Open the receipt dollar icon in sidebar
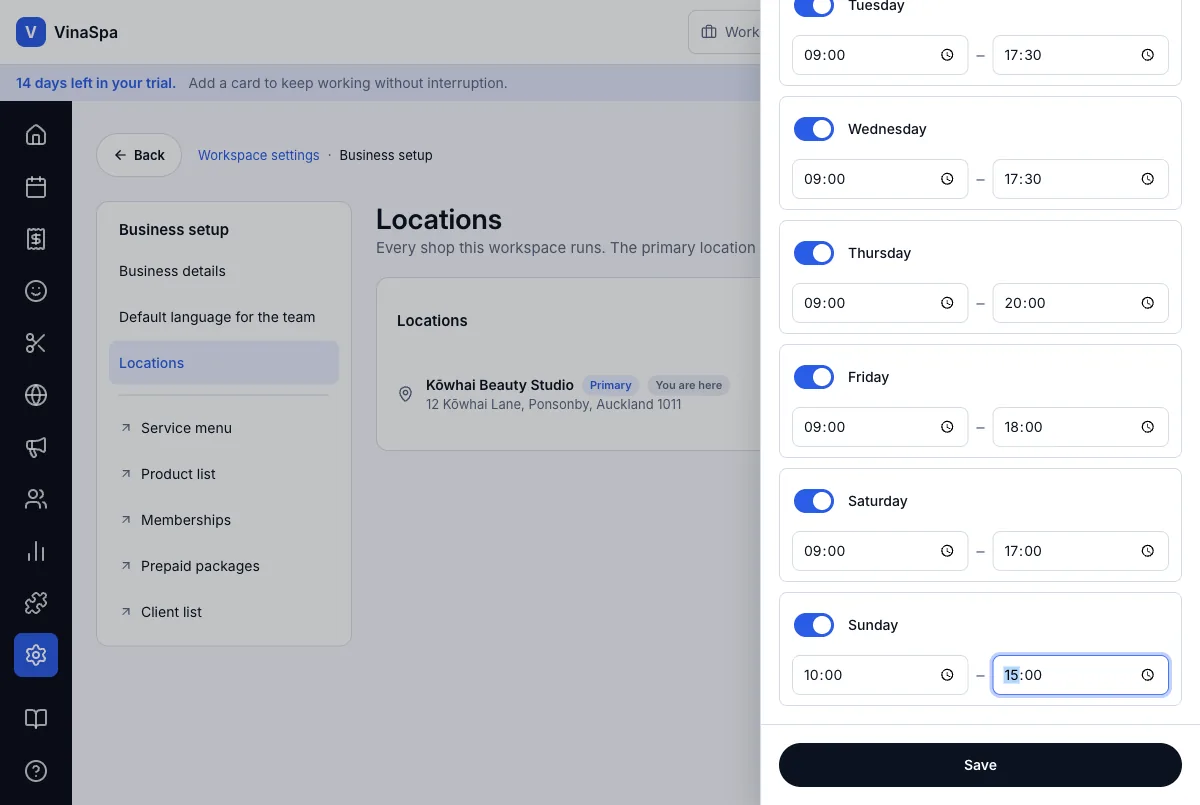The width and height of the screenshot is (1200, 805). pos(36,239)
